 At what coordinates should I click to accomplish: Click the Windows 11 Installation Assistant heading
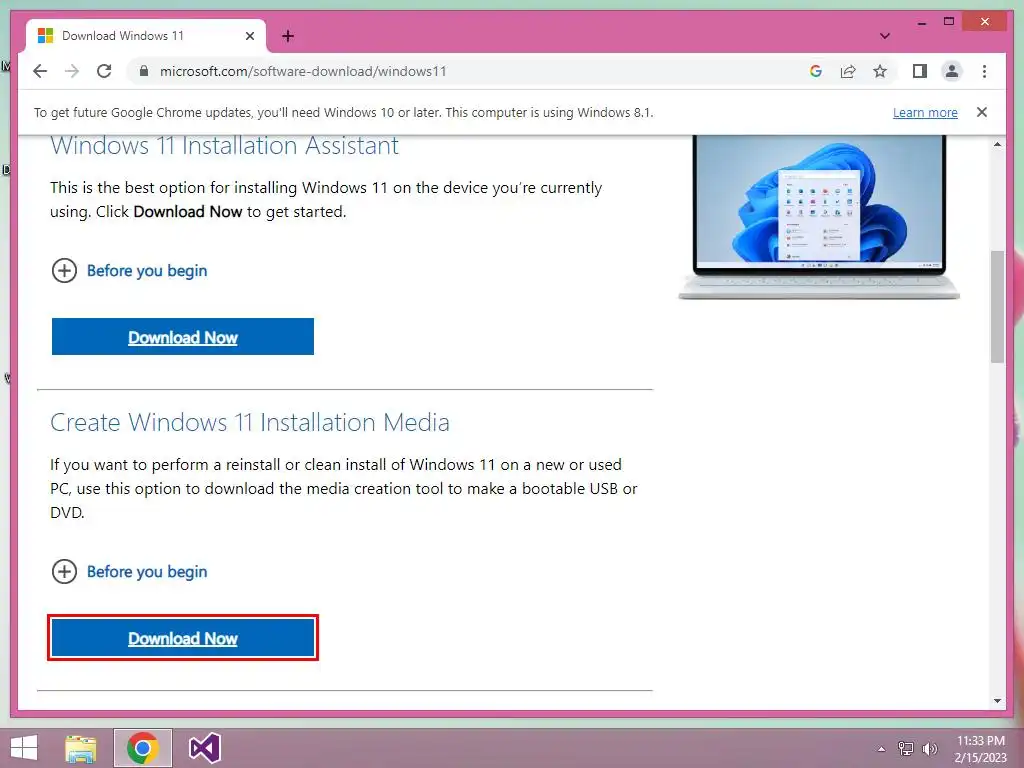[x=224, y=146]
